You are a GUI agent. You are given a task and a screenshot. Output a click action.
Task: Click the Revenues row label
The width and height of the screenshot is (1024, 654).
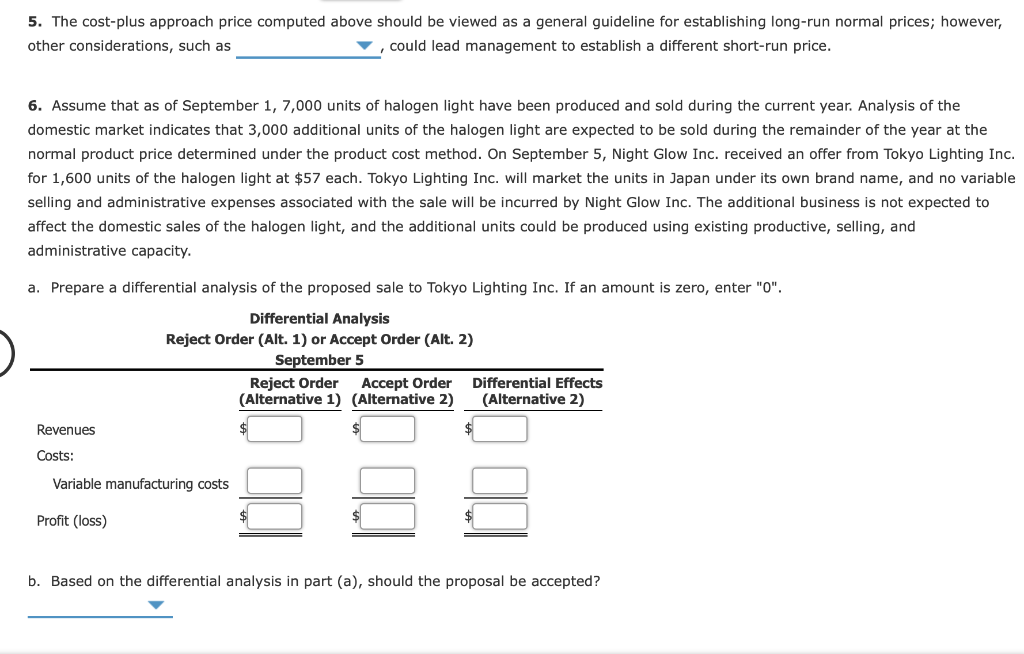(66, 429)
